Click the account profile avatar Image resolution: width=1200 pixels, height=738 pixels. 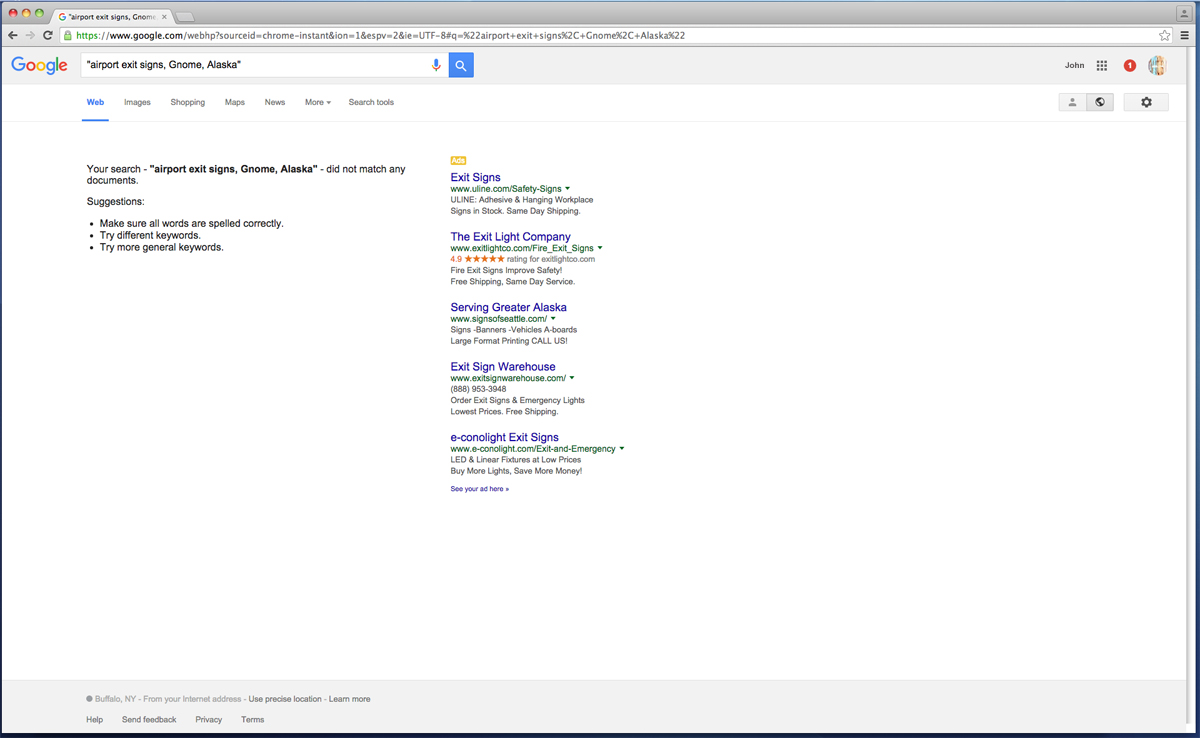pos(1157,66)
